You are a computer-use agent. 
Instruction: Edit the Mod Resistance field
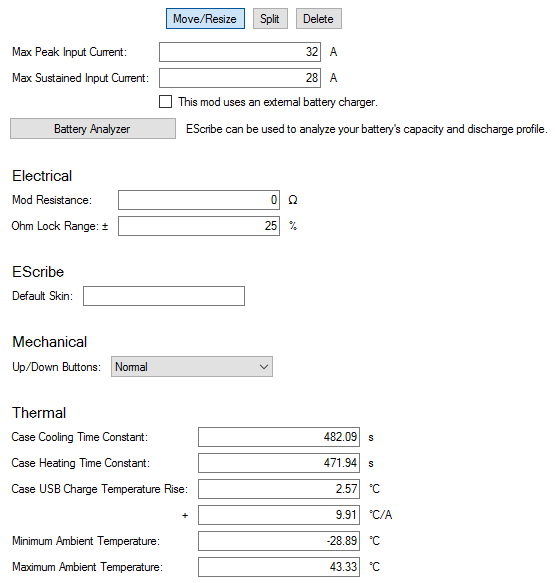click(199, 200)
